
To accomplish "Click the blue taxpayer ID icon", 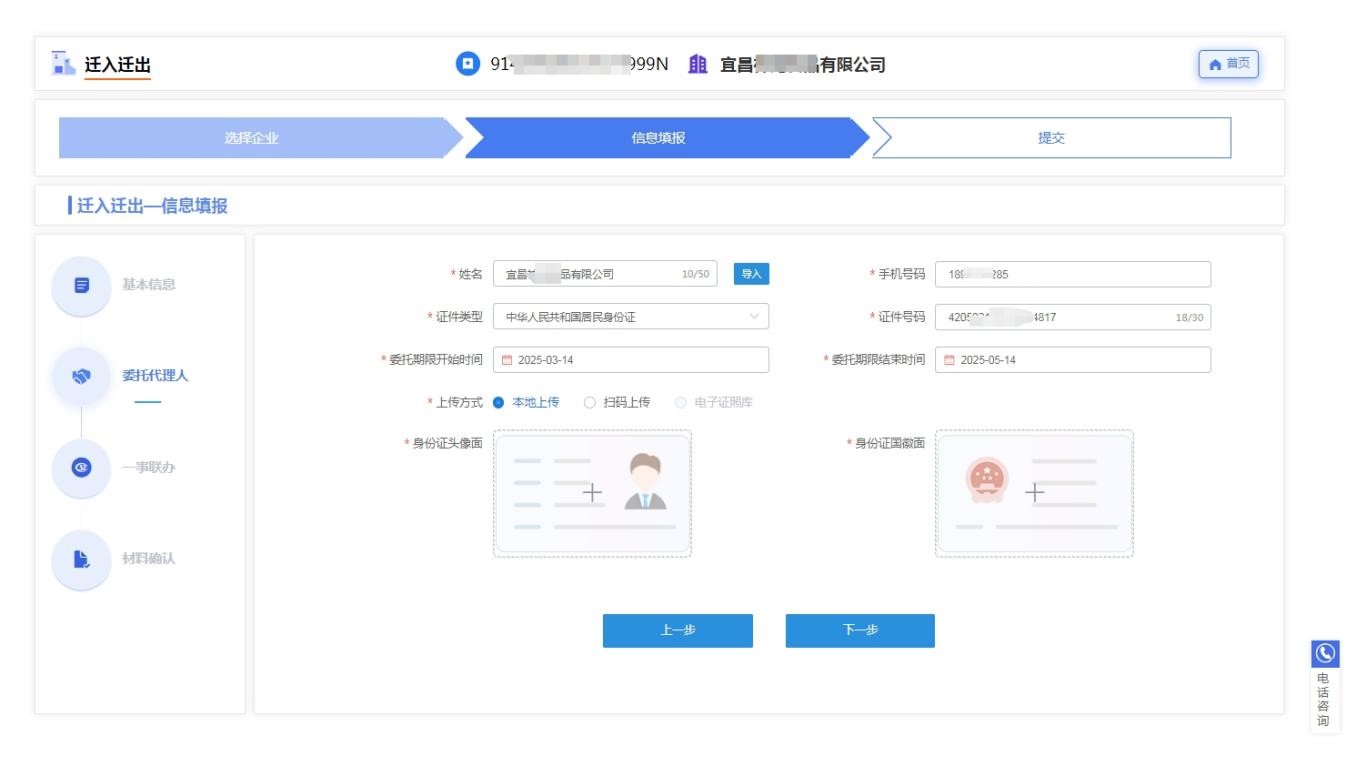I will pos(467,64).
